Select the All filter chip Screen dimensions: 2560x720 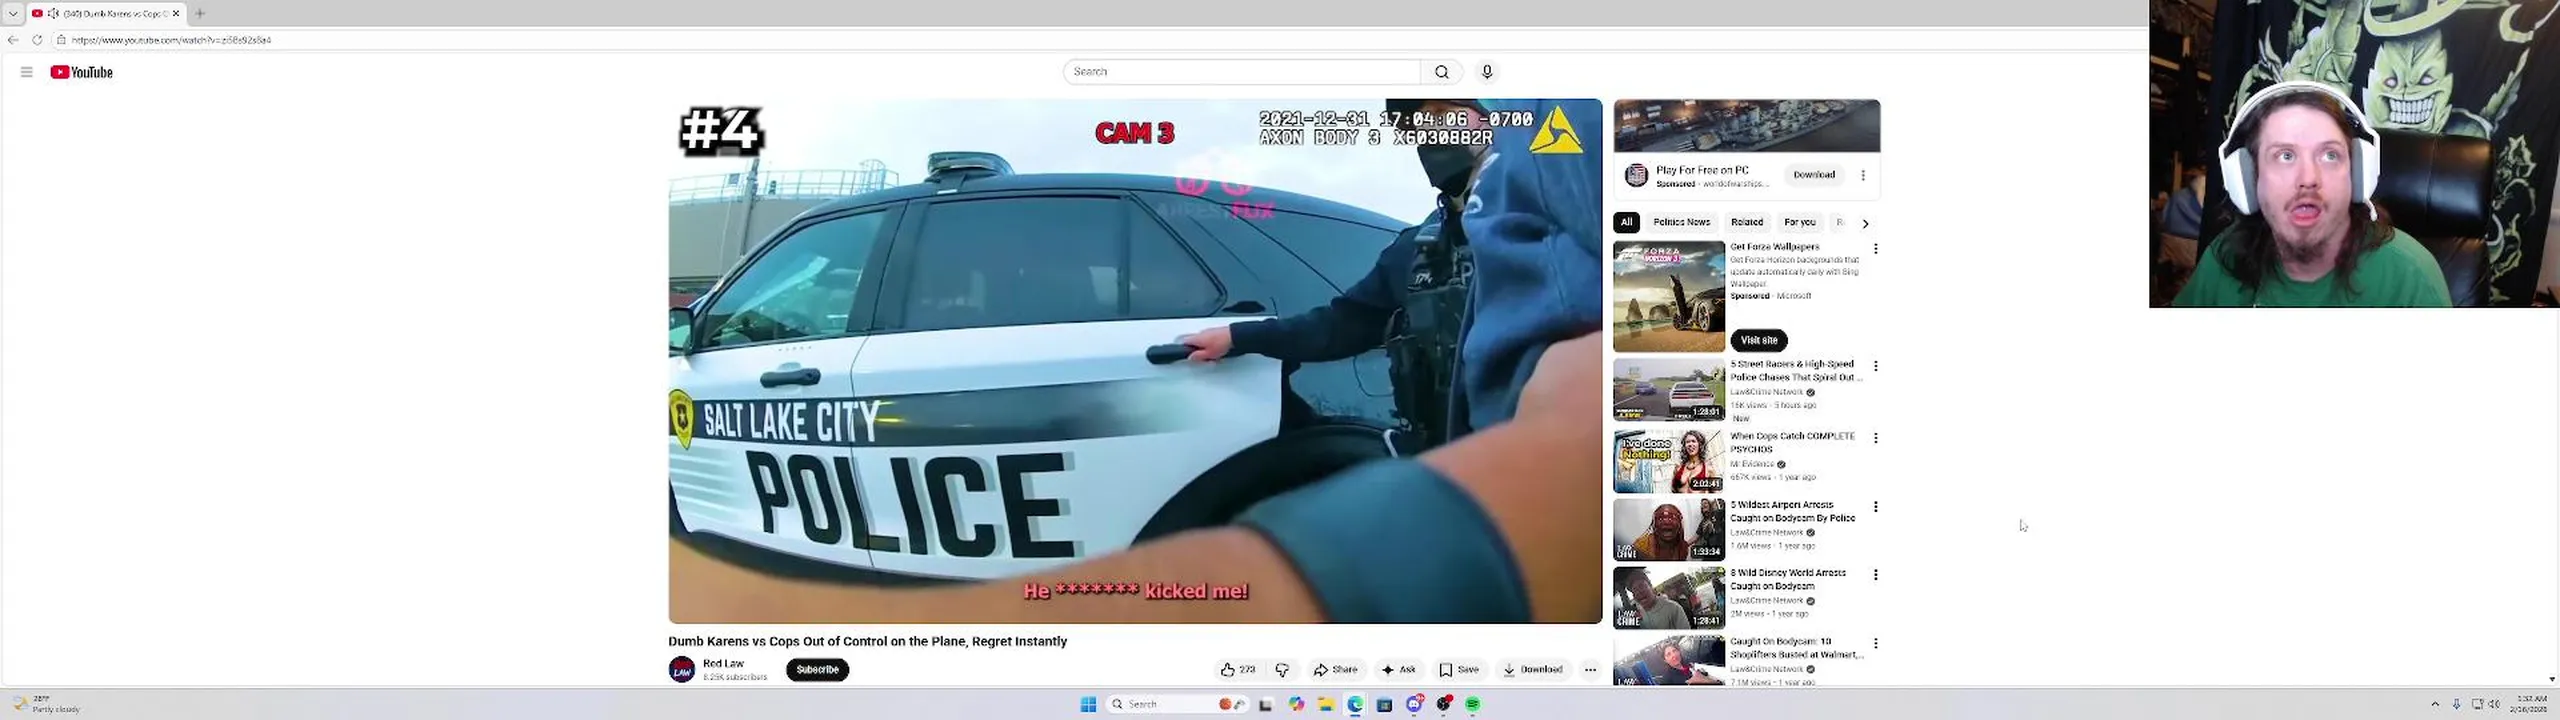pos(1626,222)
